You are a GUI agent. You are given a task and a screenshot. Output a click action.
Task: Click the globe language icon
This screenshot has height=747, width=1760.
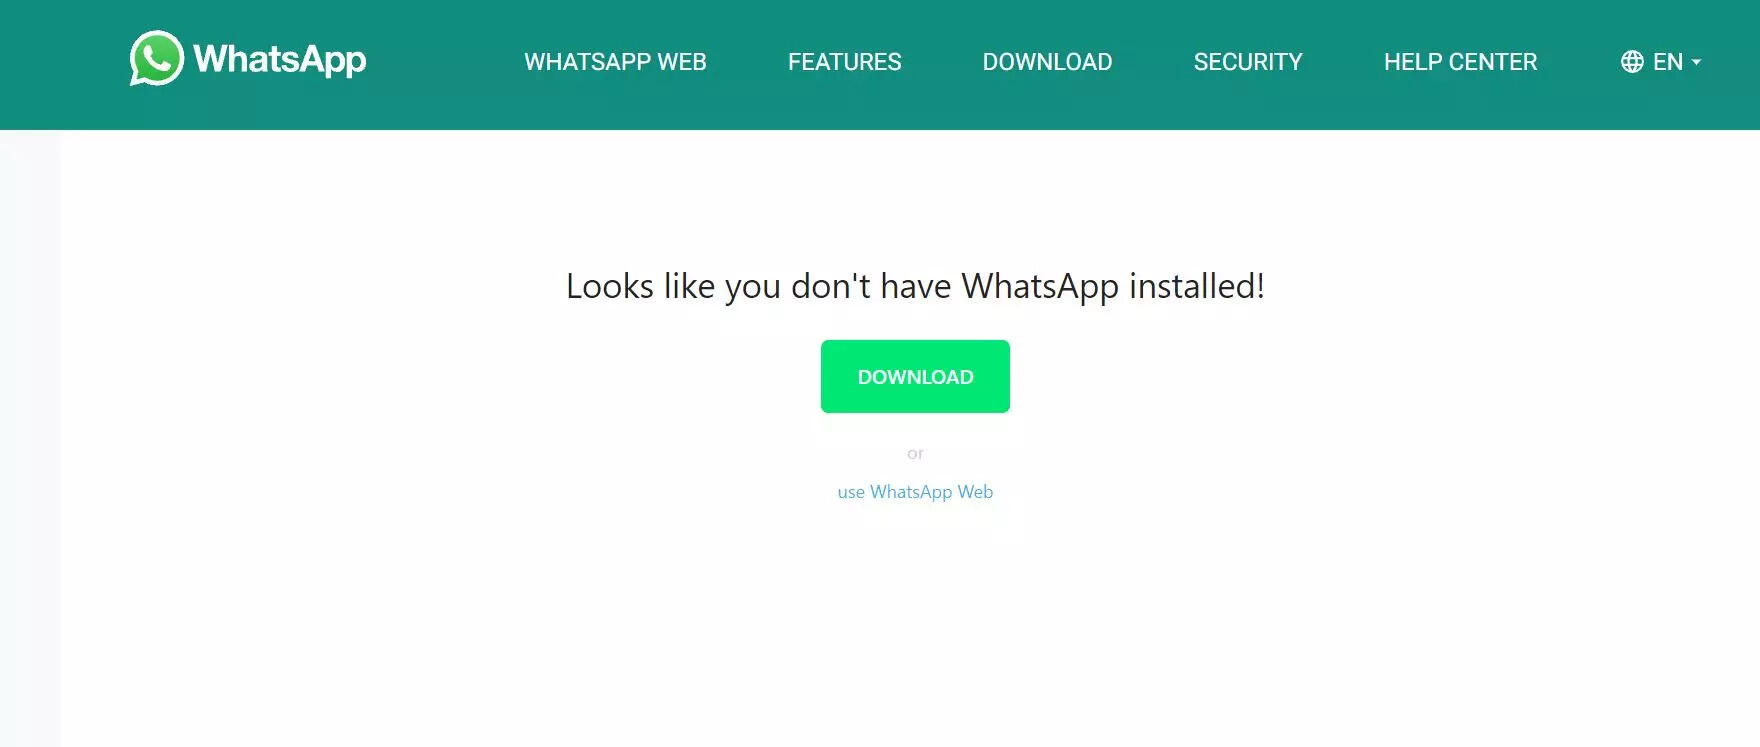pos(1632,62)
